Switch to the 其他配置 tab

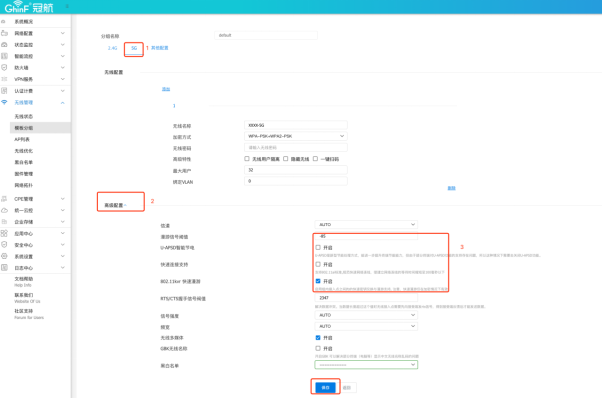(x=159, y=48)
